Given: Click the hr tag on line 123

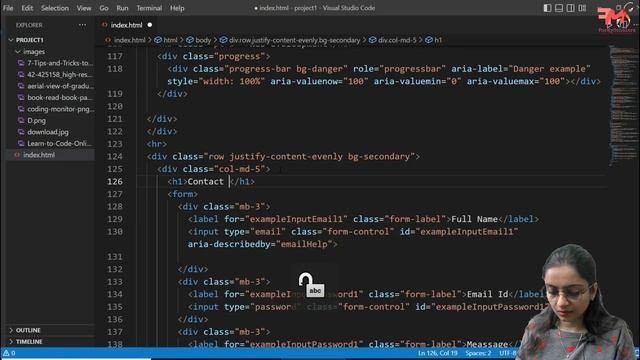Looking at the screenshot, I should [157, 144].
